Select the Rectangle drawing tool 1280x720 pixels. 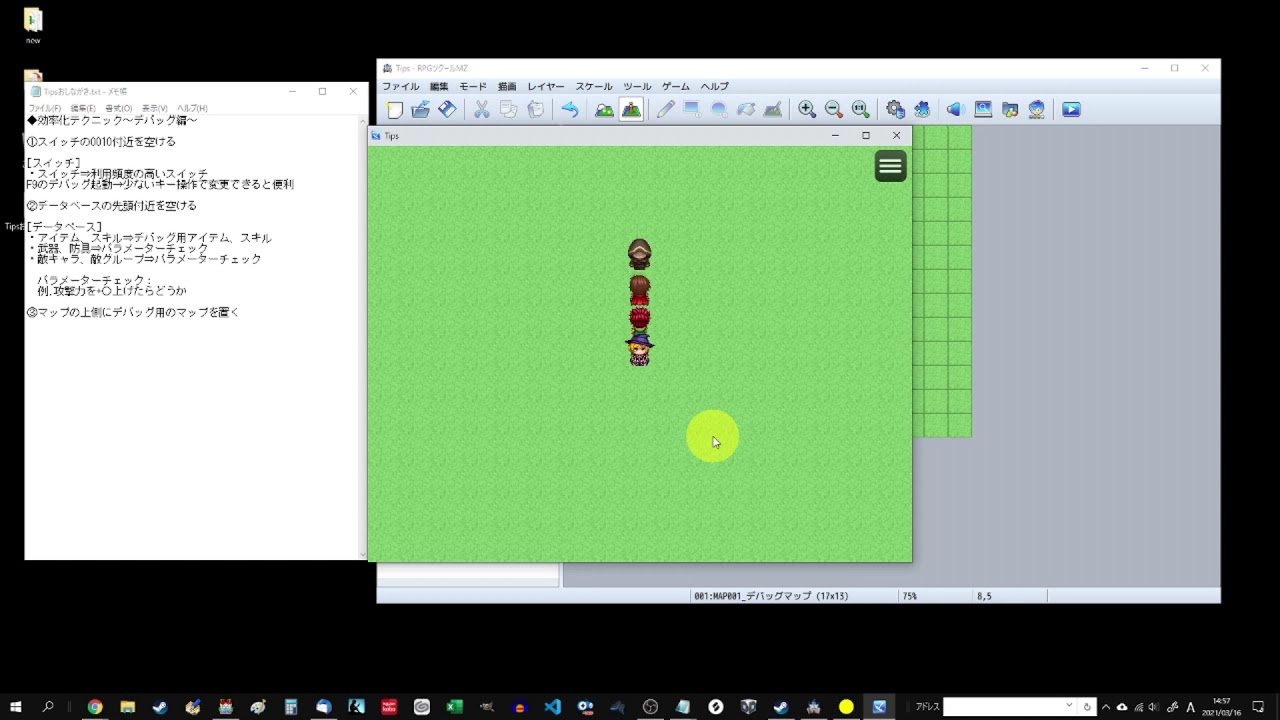692,110
